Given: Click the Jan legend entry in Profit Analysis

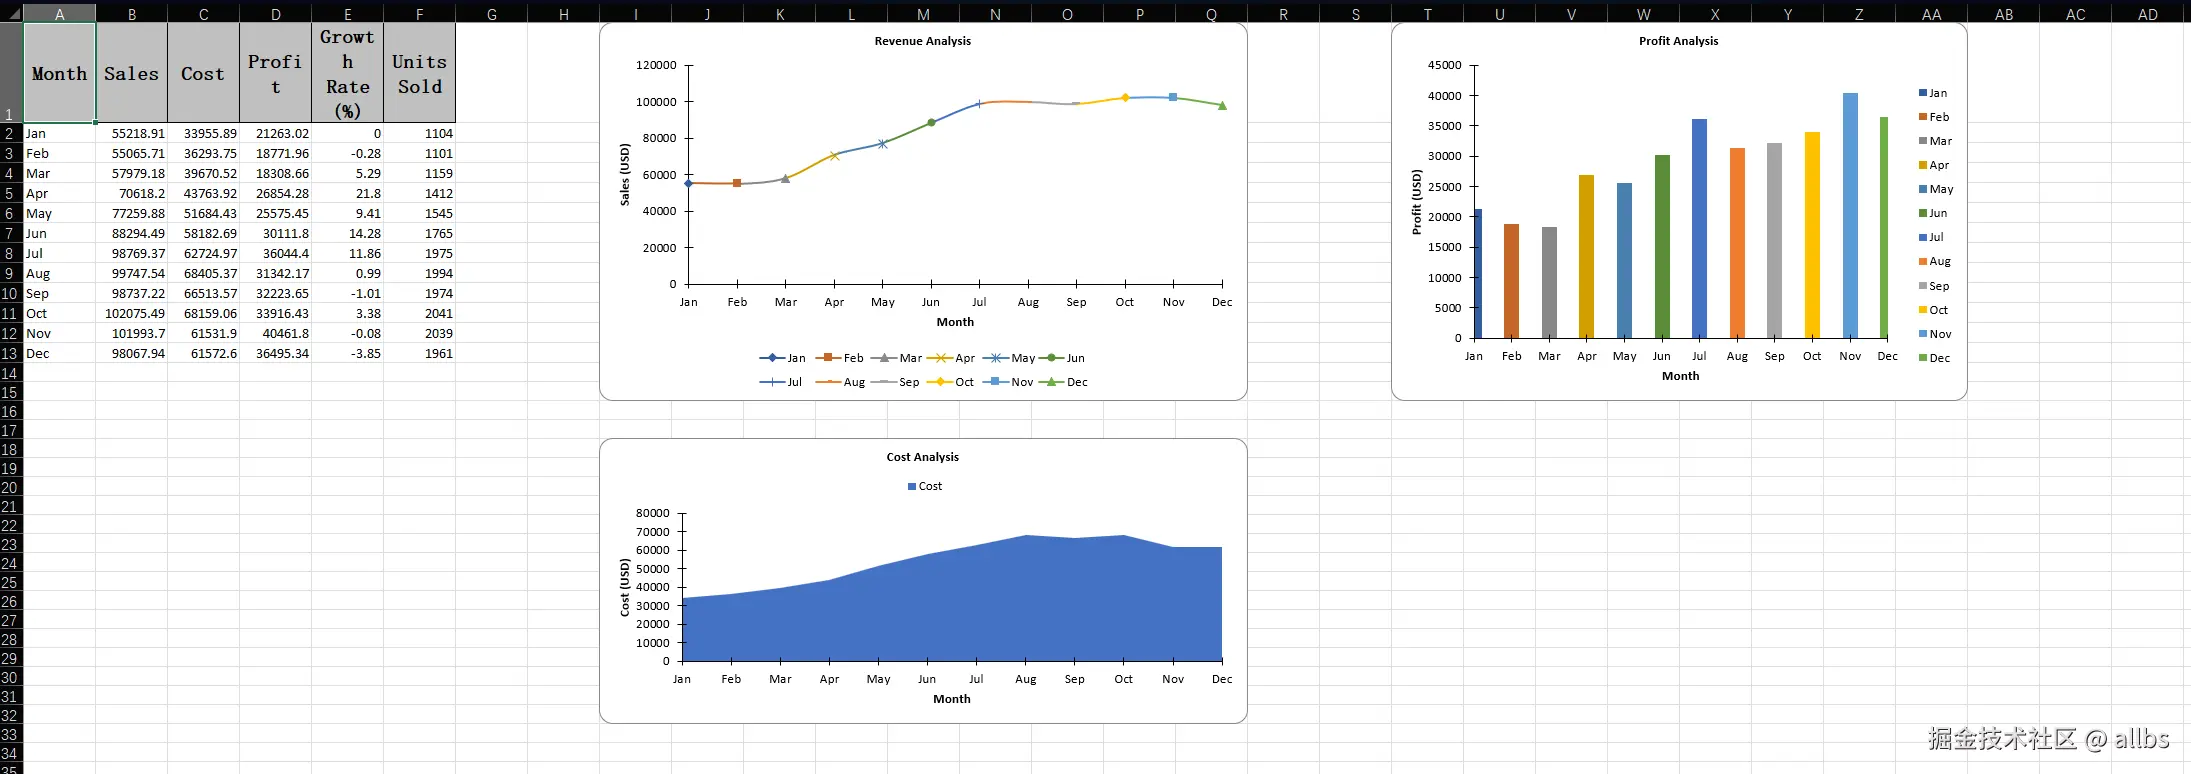Looking at the screenshot, I should (x=1932, y=93).
